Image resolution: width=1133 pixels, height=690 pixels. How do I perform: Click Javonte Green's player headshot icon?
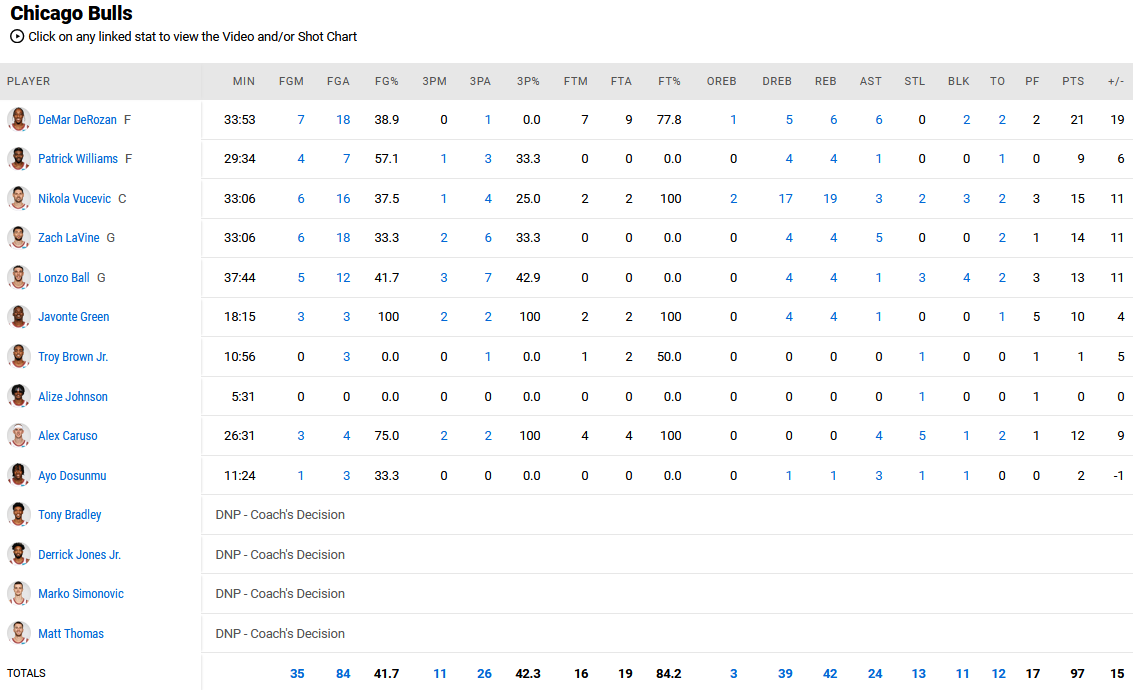tap(18, 317)
